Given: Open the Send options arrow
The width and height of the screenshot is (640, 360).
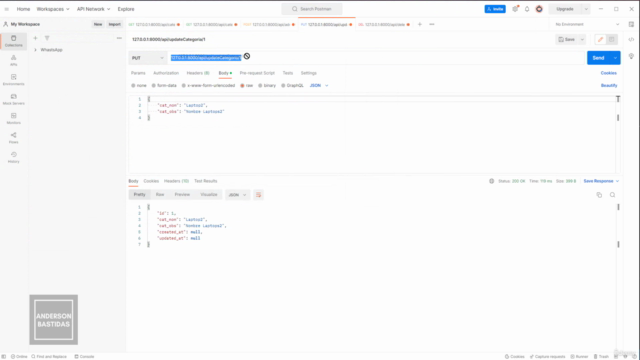Looking at the screenshot, I should coord(615,58).
